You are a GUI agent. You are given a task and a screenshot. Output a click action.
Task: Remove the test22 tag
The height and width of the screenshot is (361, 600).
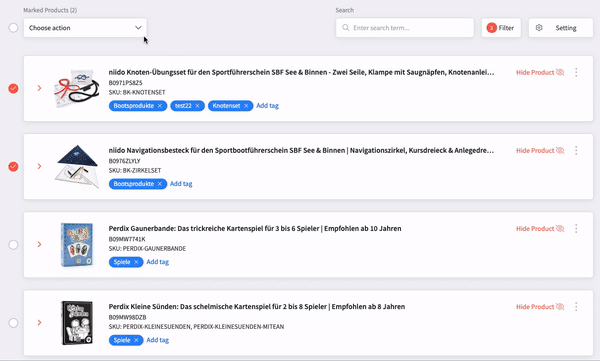pyautogui.click(x=197, y=106)
